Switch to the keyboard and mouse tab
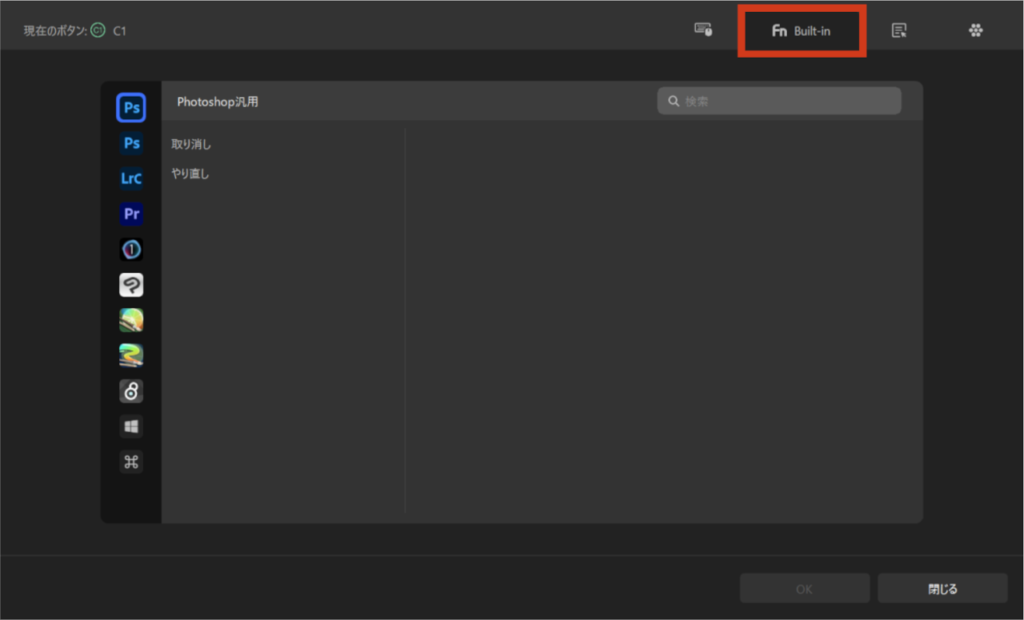Screen dimensions: 1024x620 (703, 30)
